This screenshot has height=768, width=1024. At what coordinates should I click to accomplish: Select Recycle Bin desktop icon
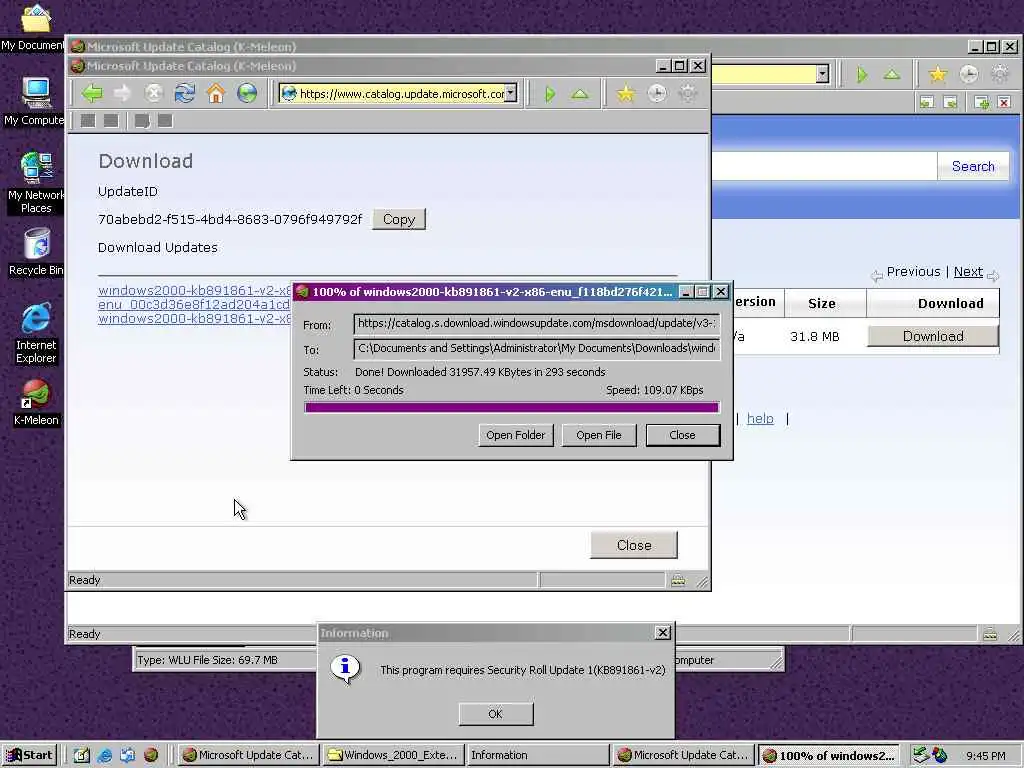[x=37, y=252]
